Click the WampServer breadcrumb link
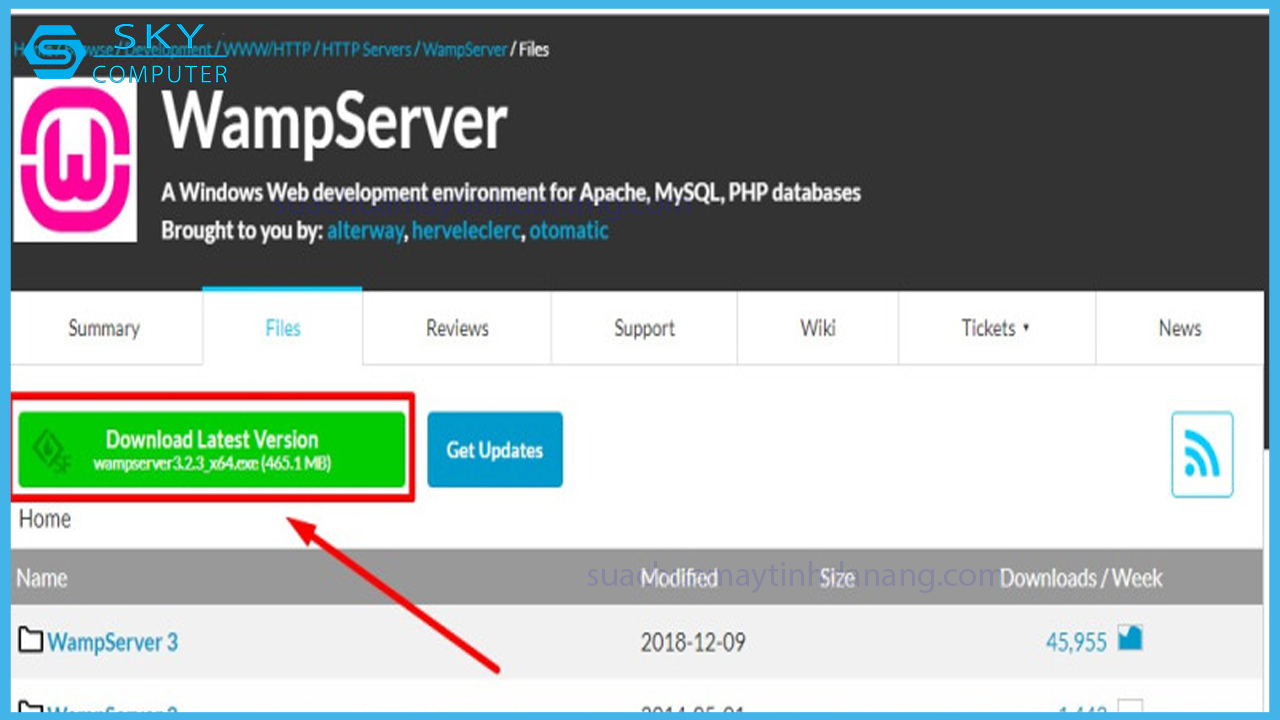The image size is (1280, 720). 465,49
